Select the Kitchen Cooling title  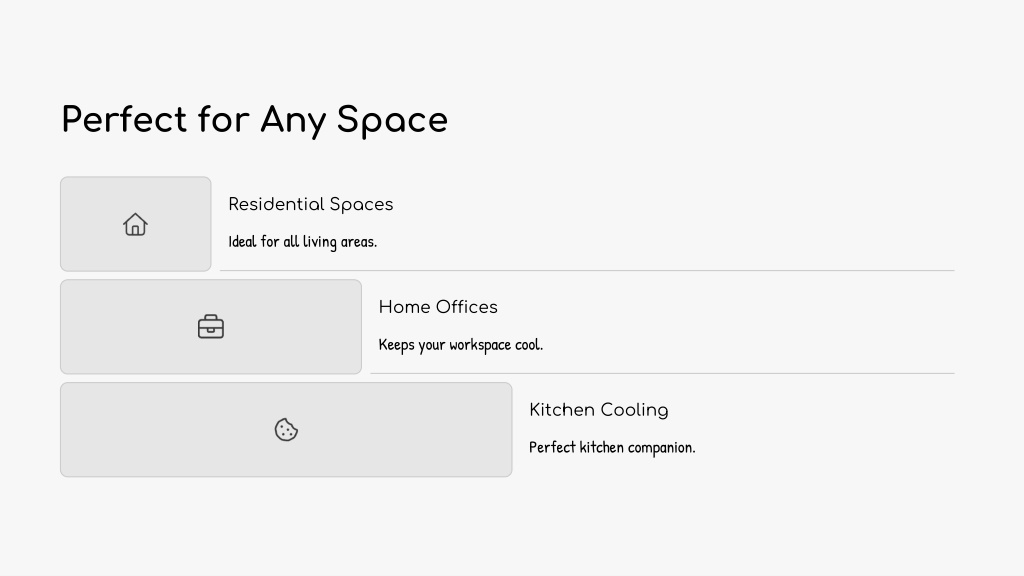tap(599, 410)
